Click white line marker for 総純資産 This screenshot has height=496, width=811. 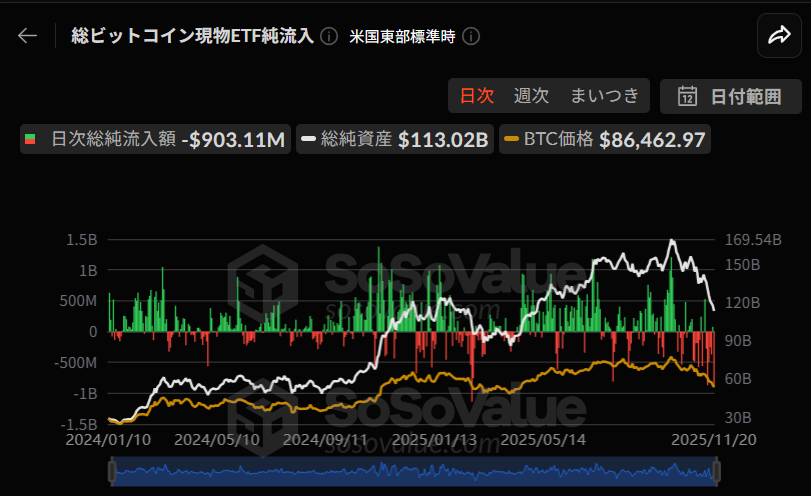[x=308, y=139]
